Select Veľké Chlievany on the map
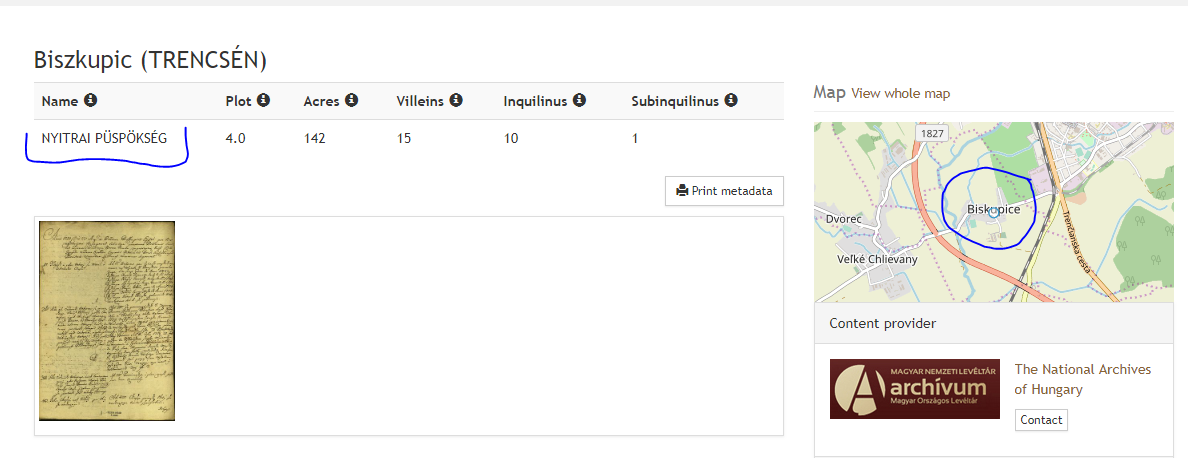1188x458 pixels. point(877,259)
